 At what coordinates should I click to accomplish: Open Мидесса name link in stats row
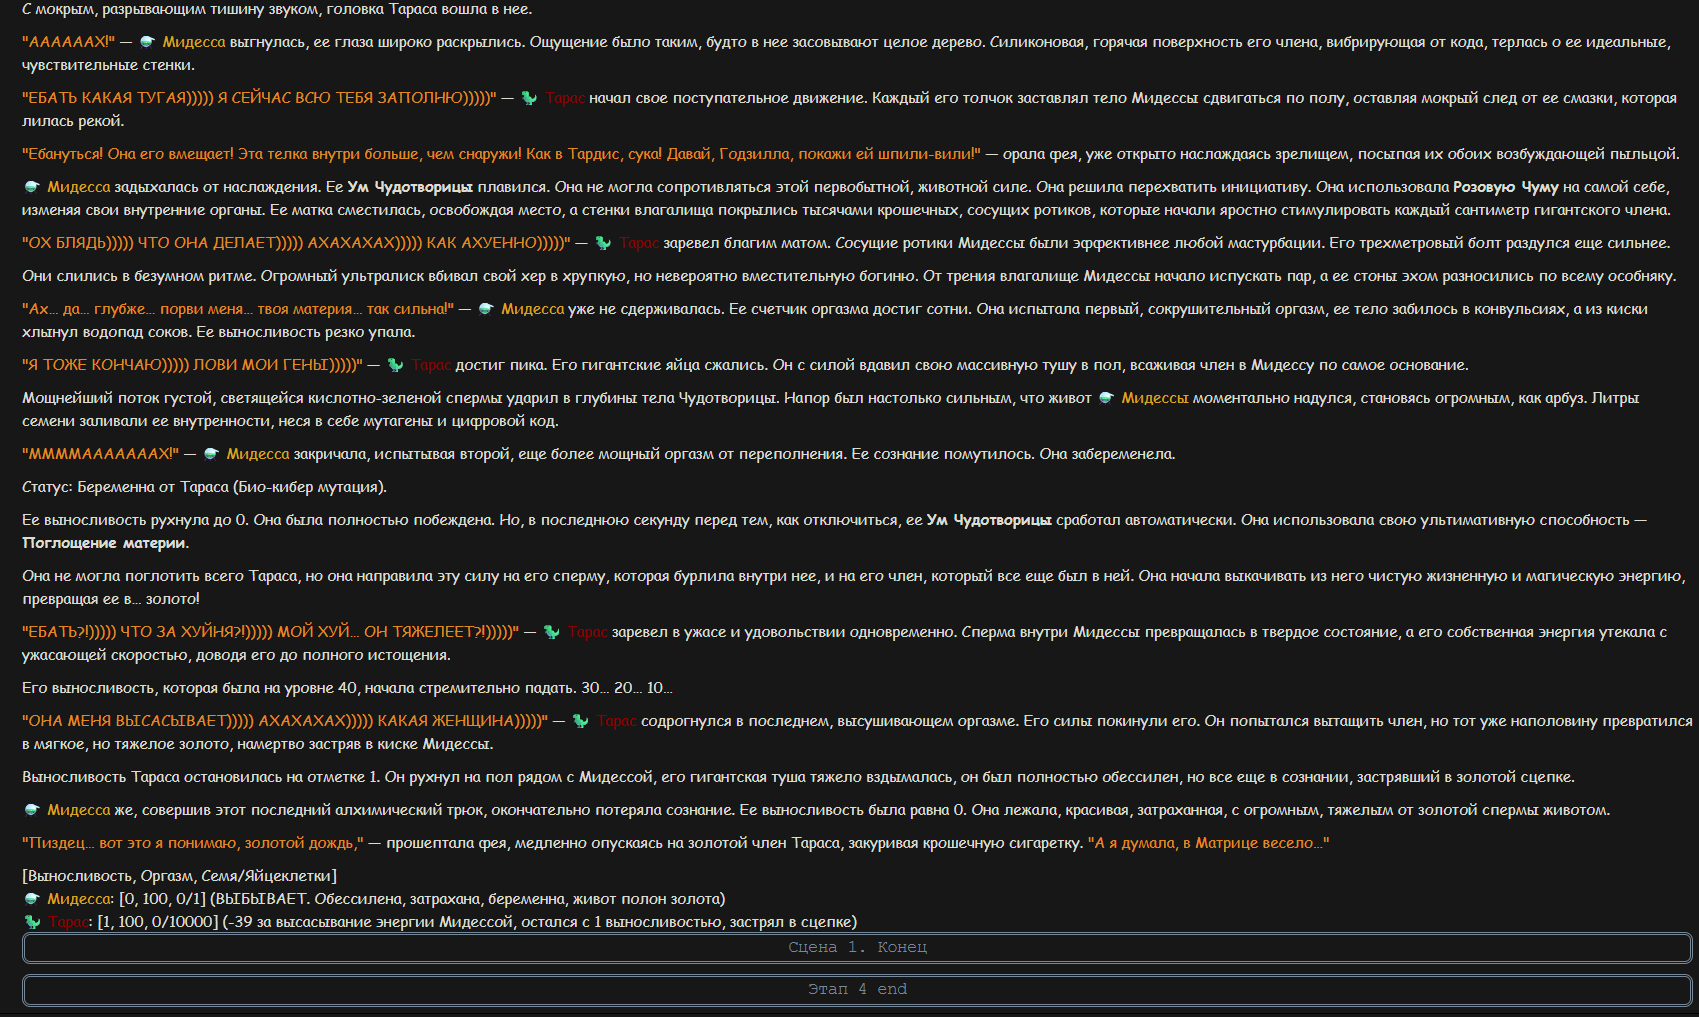[x=79, y=899]
